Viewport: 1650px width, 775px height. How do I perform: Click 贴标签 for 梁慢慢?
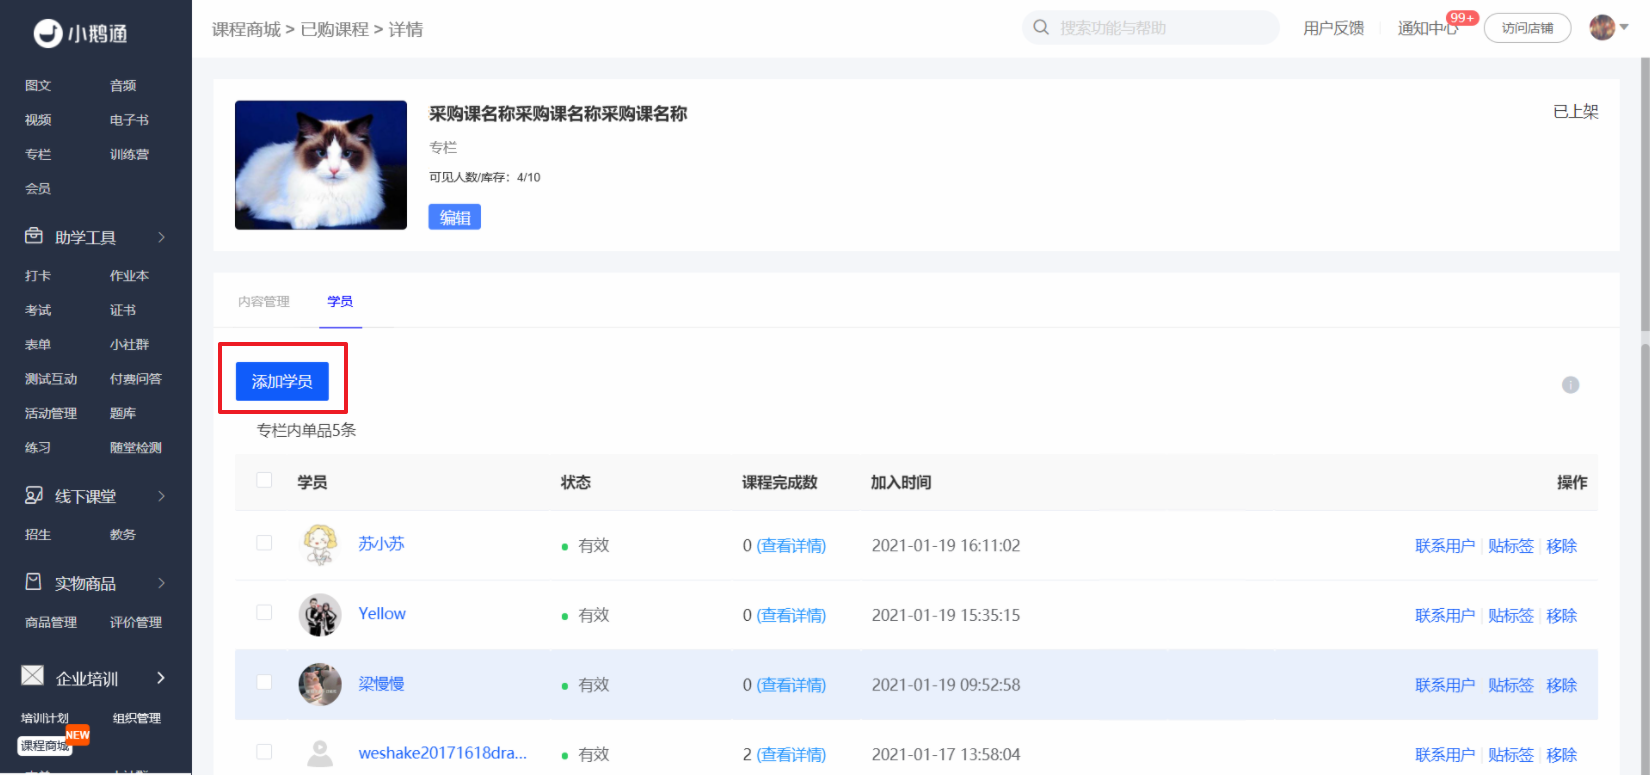(1511, 685)
